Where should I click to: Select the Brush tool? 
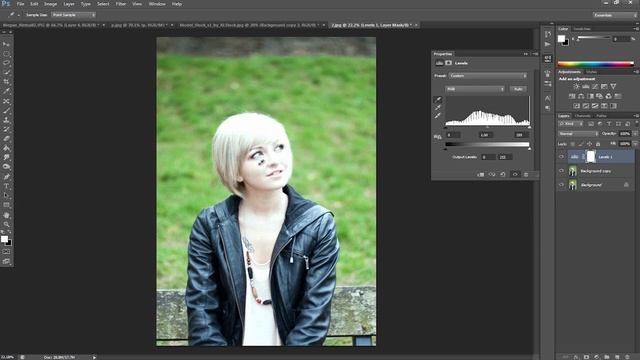6,111
